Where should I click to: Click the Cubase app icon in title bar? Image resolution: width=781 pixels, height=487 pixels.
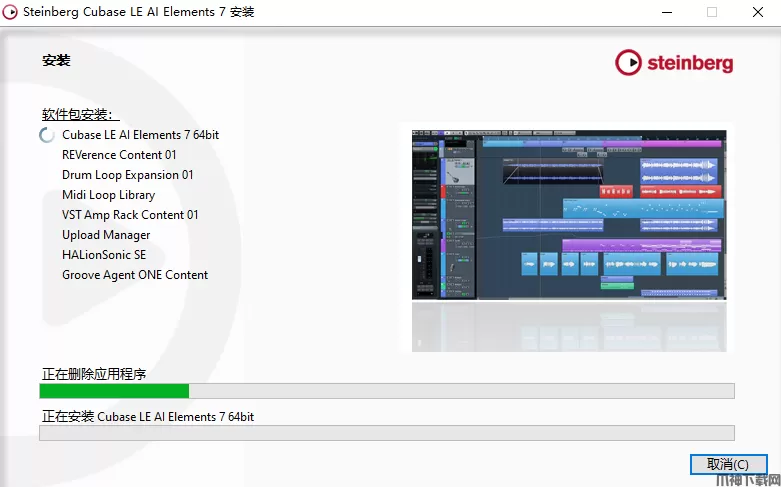click(10, 12)
